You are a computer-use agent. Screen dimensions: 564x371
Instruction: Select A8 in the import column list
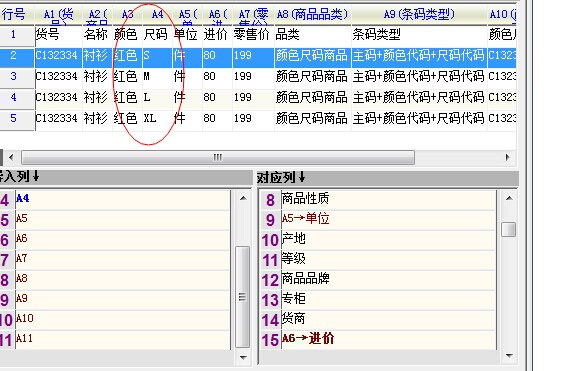(x=122, y=280)
